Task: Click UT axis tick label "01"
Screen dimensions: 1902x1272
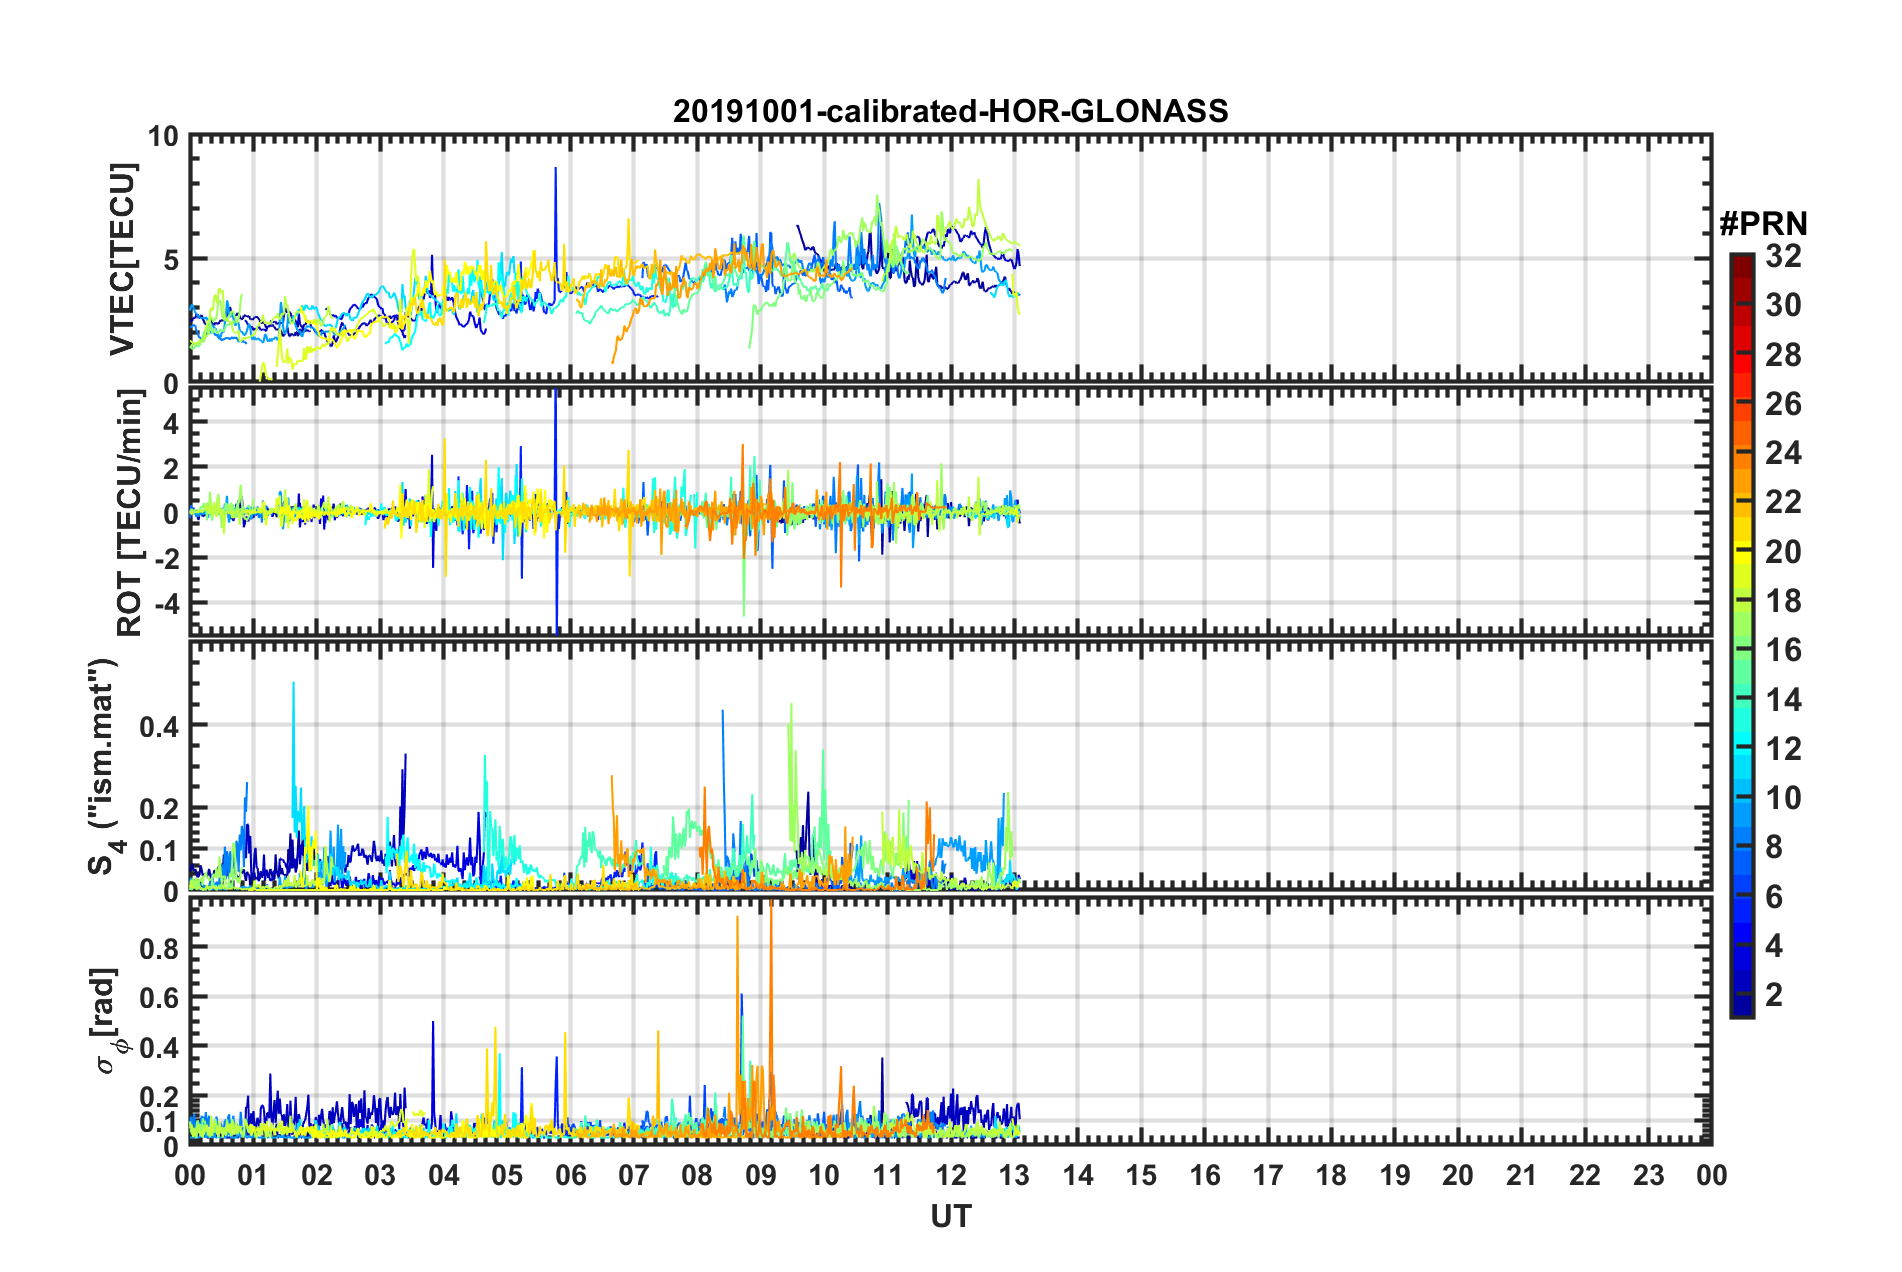Action: [253, 1175]
